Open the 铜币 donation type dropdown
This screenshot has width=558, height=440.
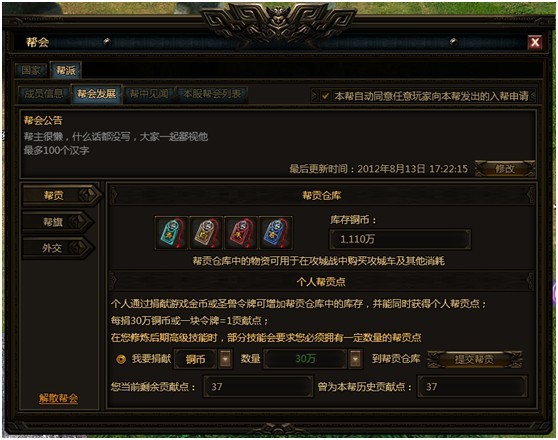(x=226, y=359)
